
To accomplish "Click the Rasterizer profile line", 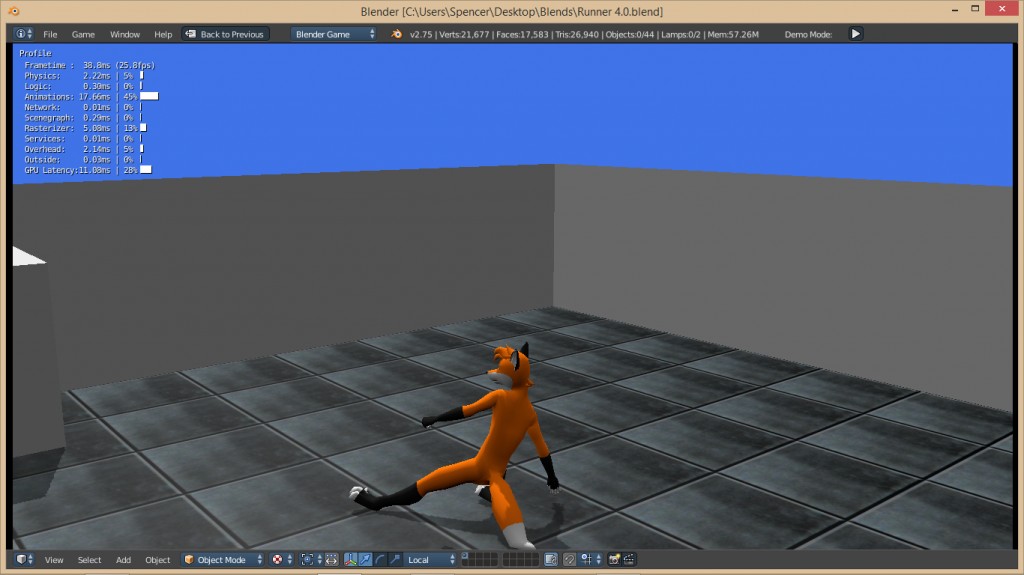I will tap(86, 128).
